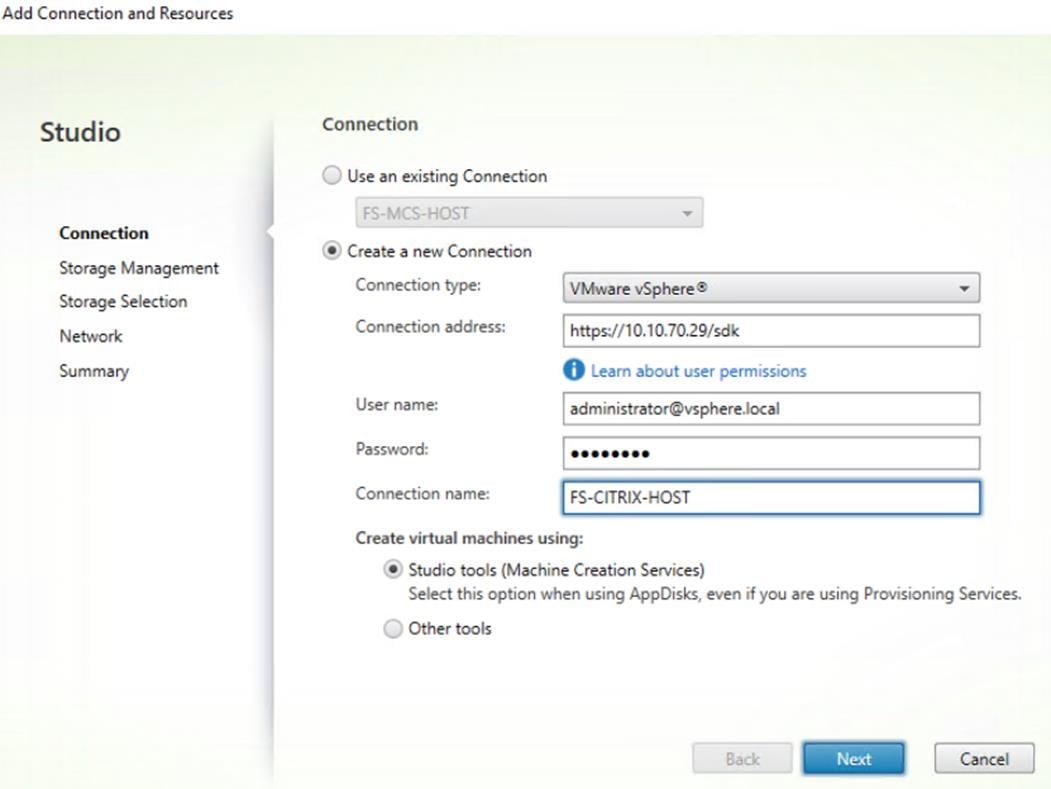Click the Add Connection and Resources window title
This screenshot has height=789, width=1051.
(118, 13)
